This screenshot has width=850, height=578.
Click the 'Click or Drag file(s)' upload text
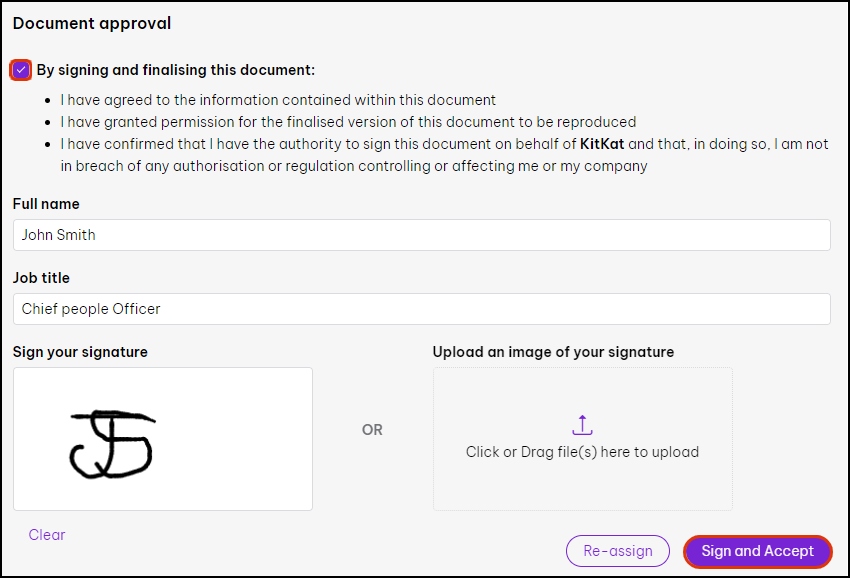[x=582, y=452]
